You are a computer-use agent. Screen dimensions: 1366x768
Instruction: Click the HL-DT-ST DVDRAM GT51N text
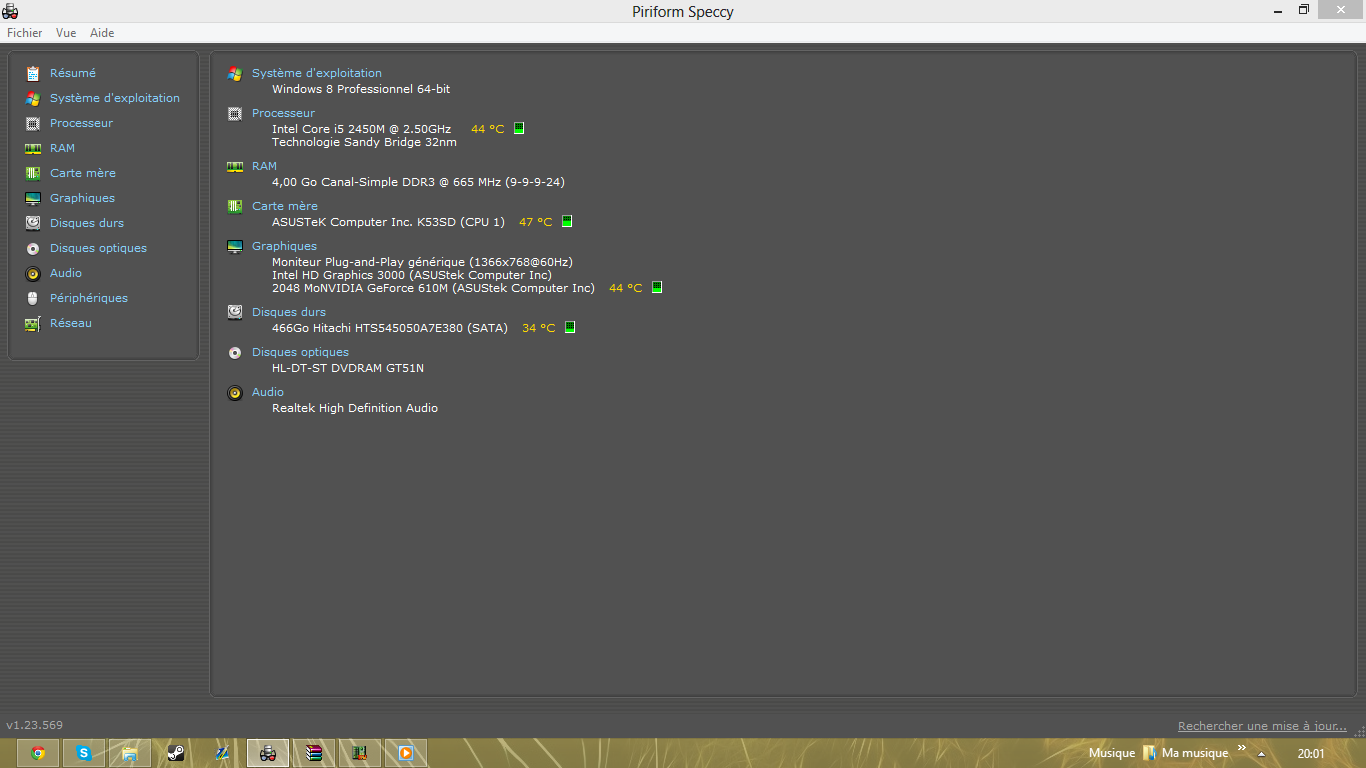pos(348,368)
